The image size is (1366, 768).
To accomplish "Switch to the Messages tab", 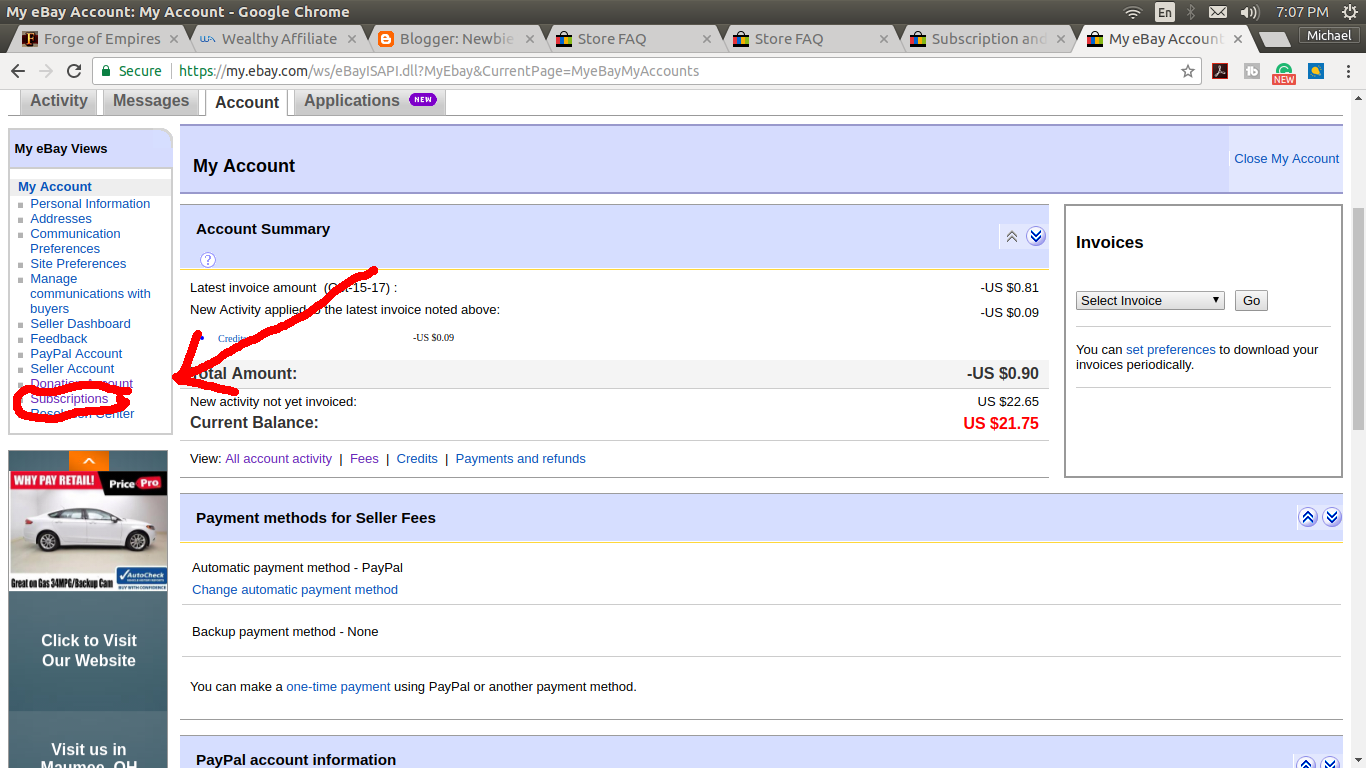I will tap(150, 100).
